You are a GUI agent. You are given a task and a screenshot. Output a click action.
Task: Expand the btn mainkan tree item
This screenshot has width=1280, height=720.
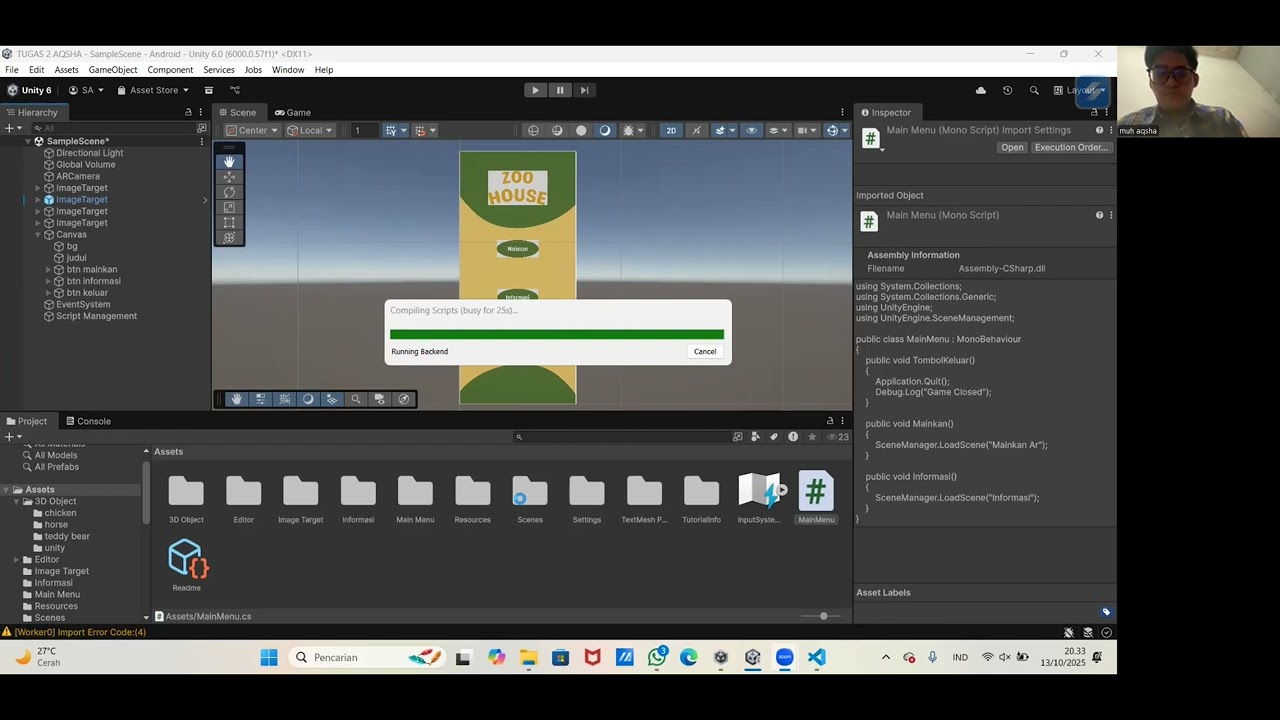(x=48, y=269)
